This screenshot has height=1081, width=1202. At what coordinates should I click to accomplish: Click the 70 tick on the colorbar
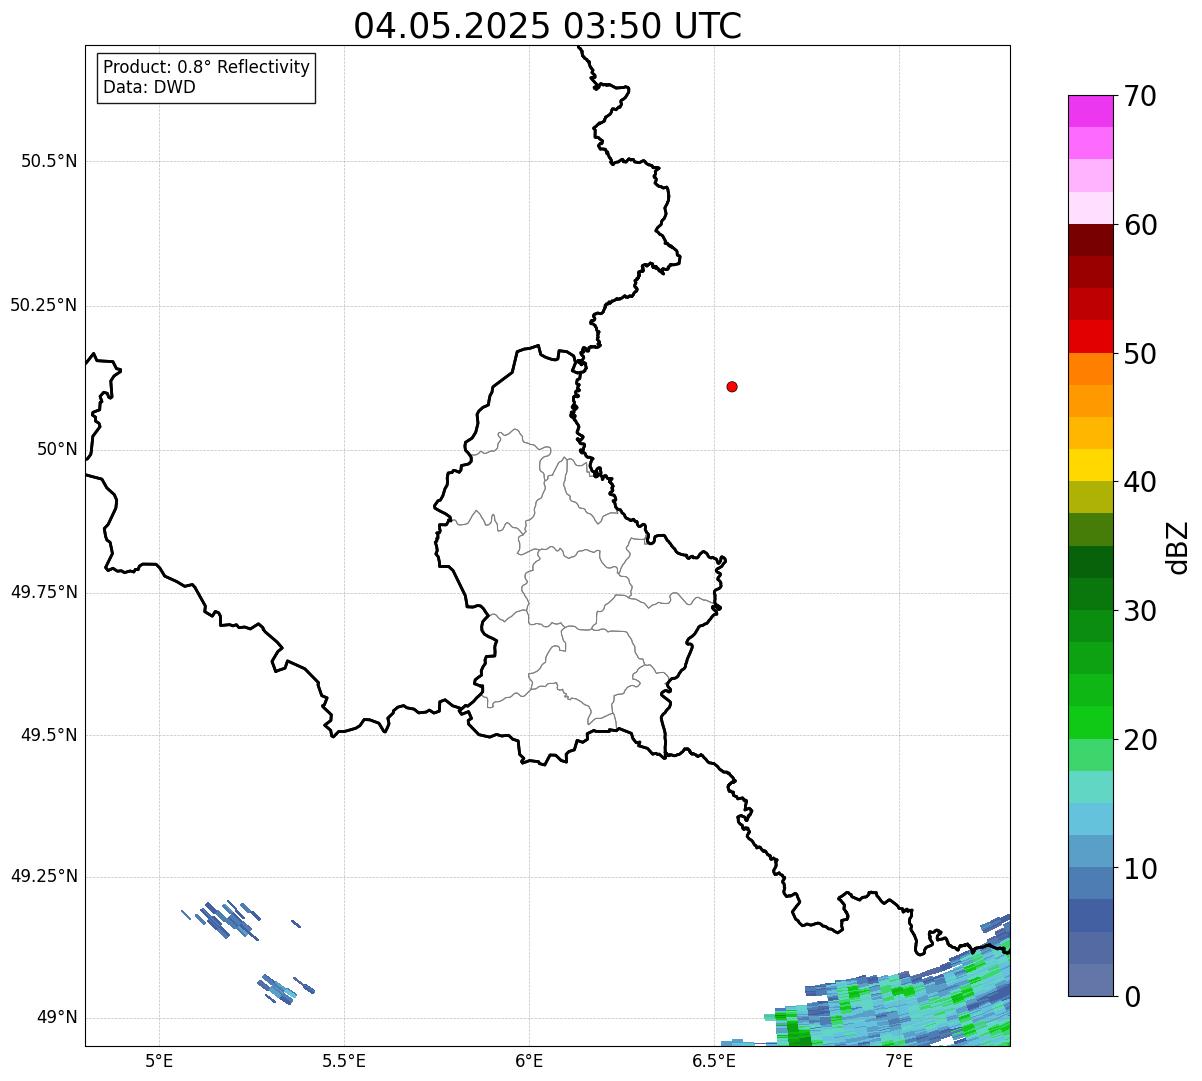[1140, 96]
